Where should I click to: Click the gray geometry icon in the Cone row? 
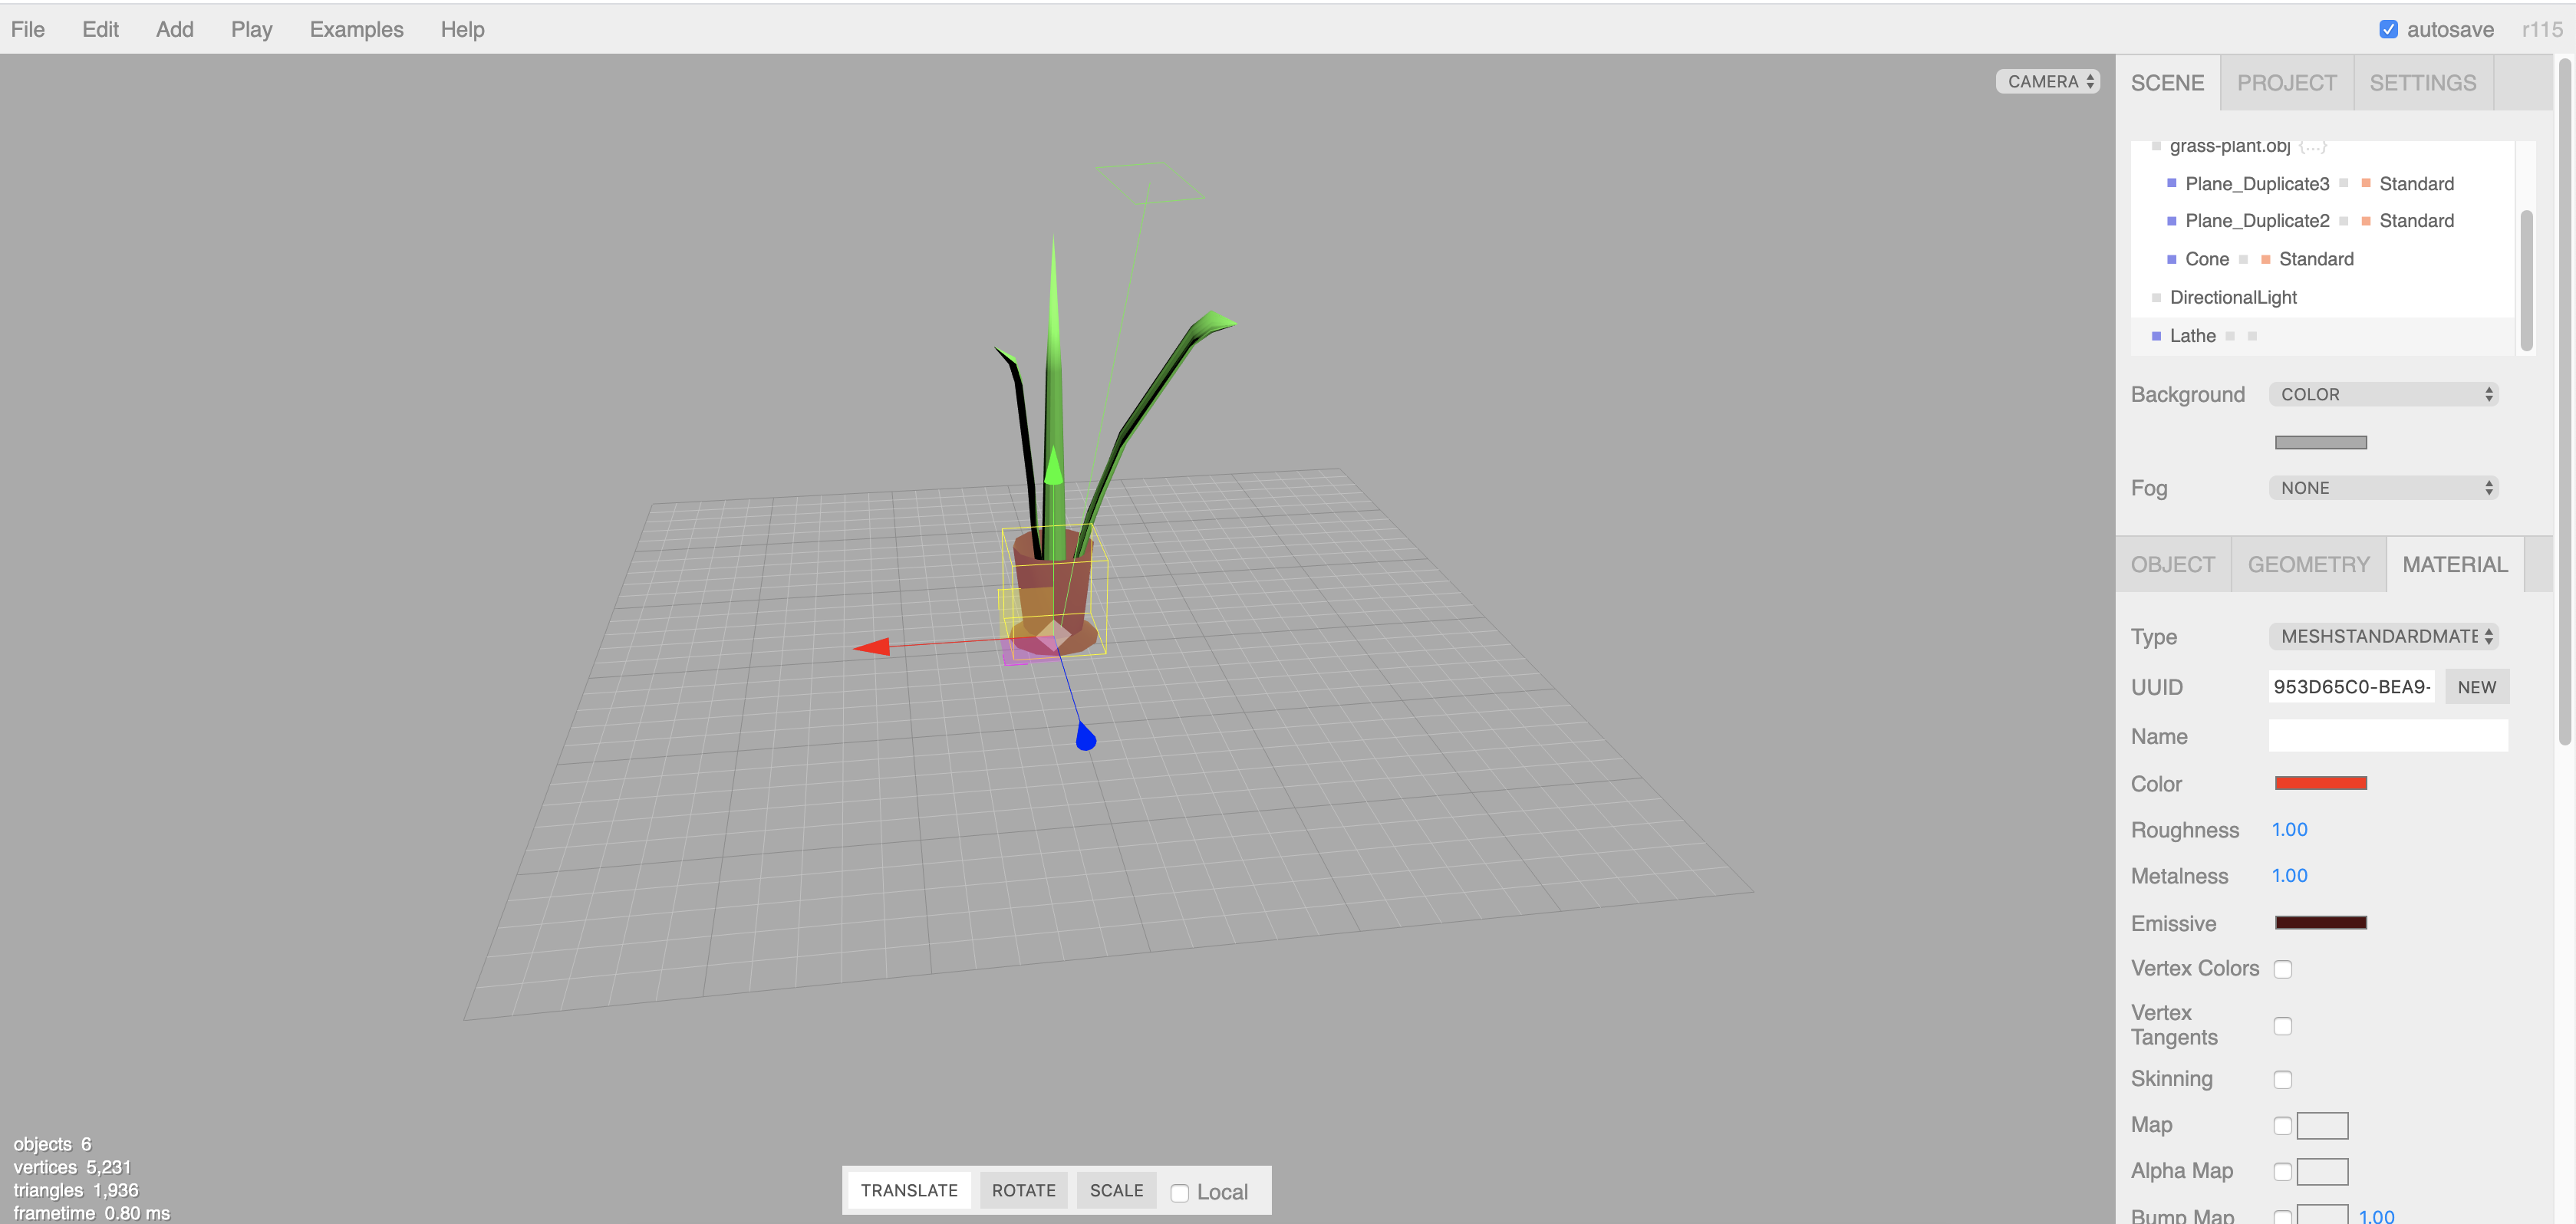pos(2243,259)
